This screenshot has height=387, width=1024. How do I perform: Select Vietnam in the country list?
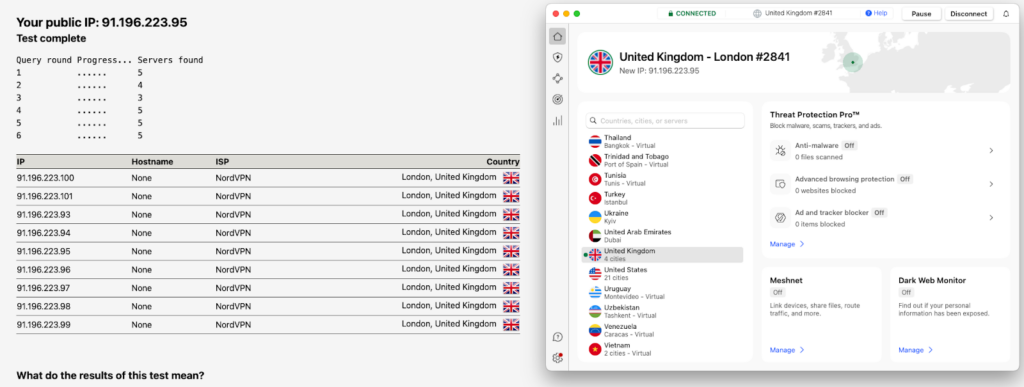[x=662, y=349]
